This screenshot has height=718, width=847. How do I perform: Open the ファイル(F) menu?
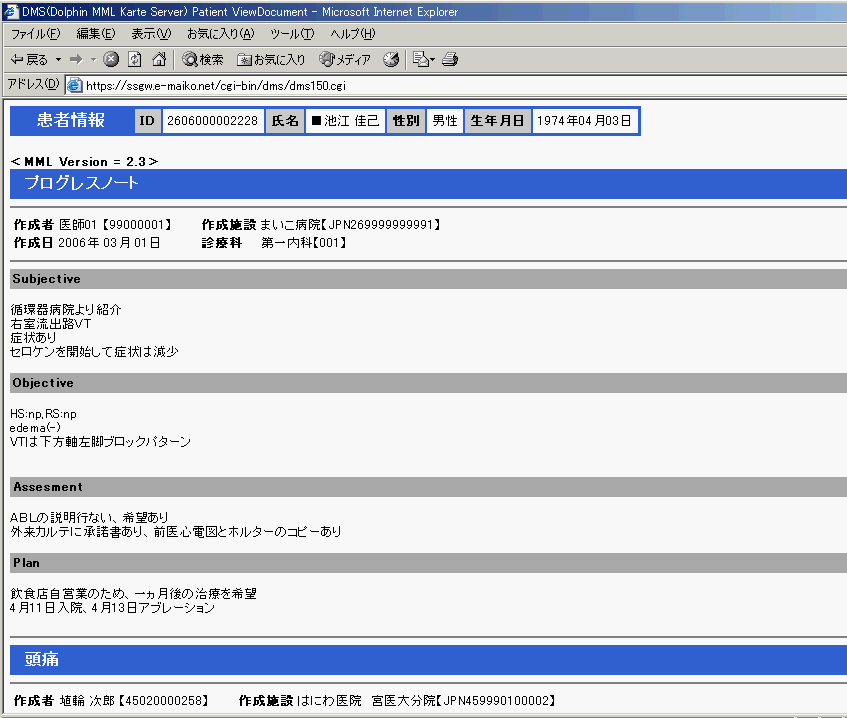pos(35,34)
